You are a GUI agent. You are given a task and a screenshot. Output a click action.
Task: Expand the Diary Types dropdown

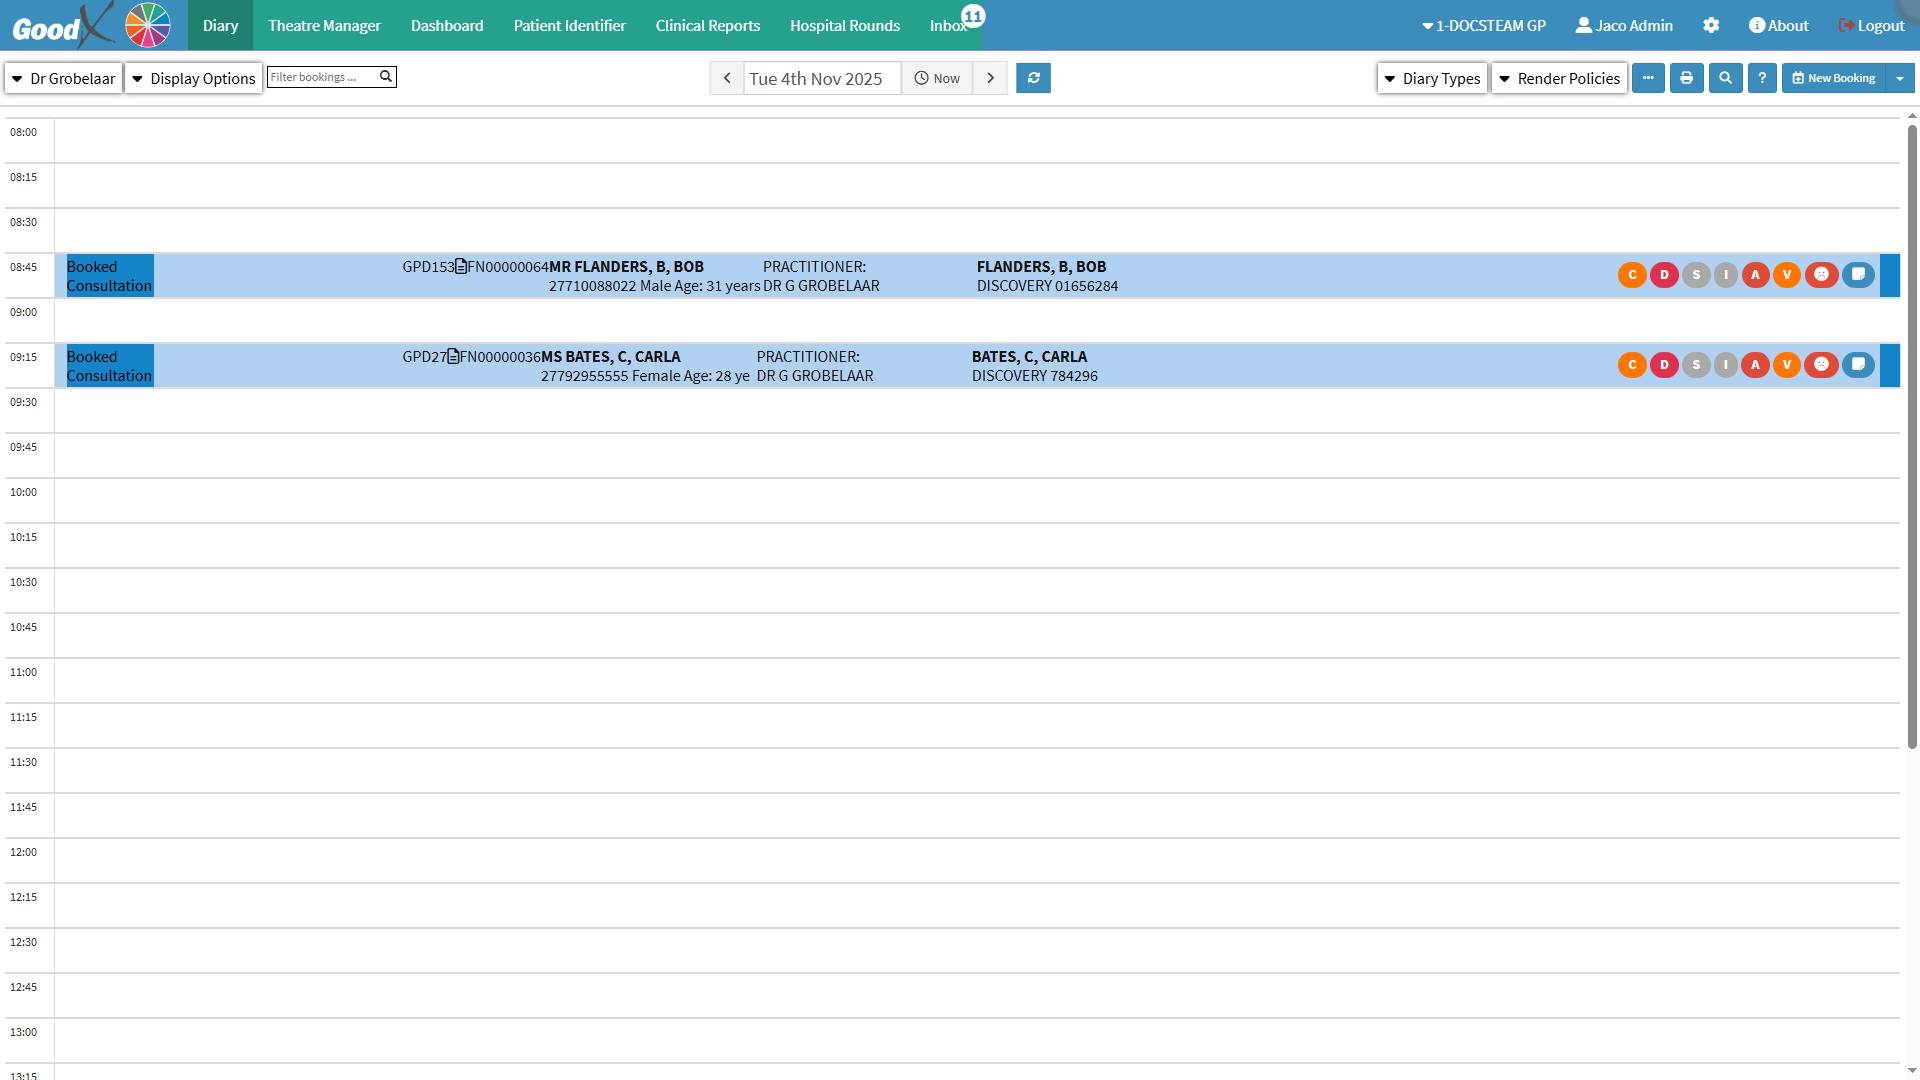point(1432,78)
